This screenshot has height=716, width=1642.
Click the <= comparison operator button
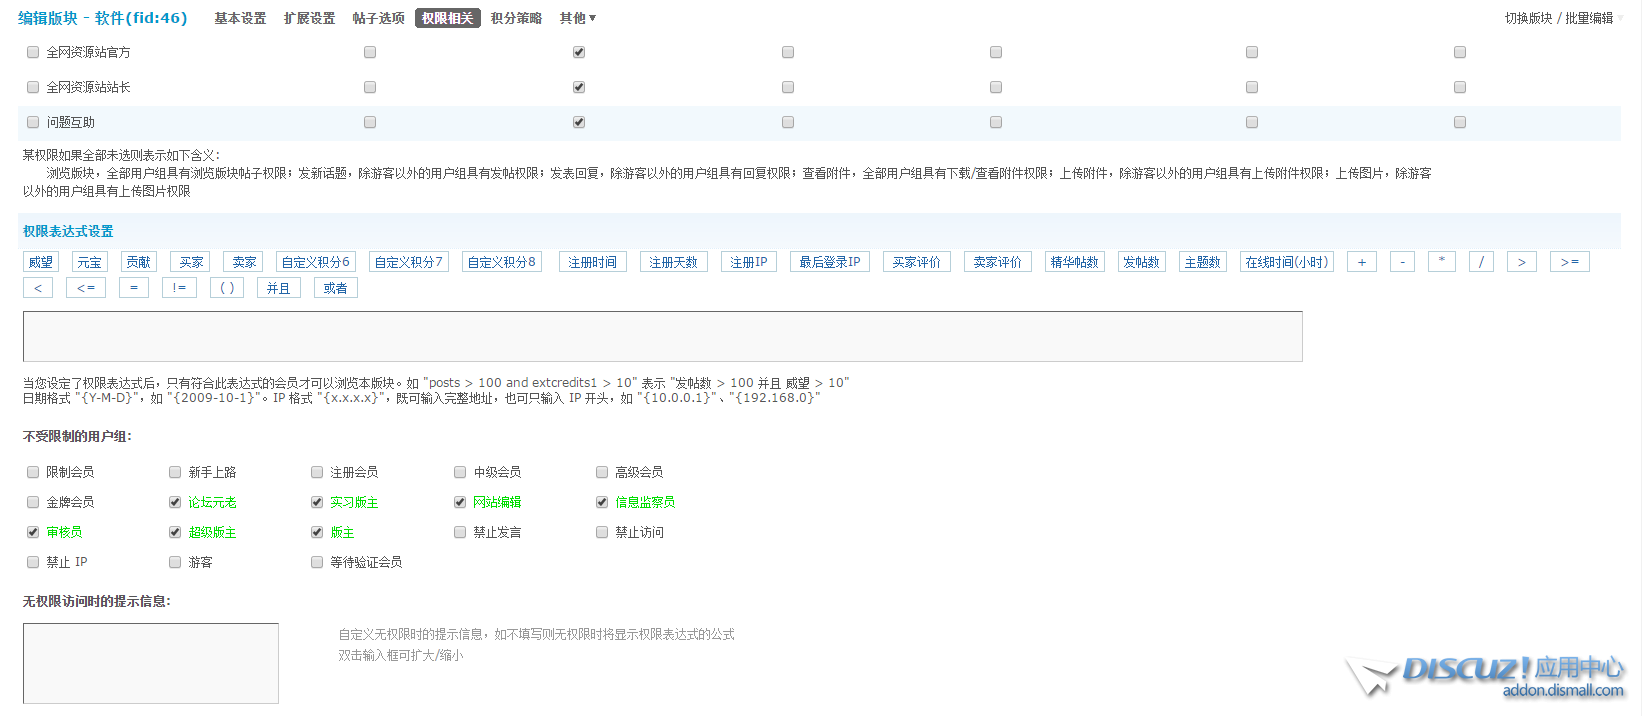point(86,288)
